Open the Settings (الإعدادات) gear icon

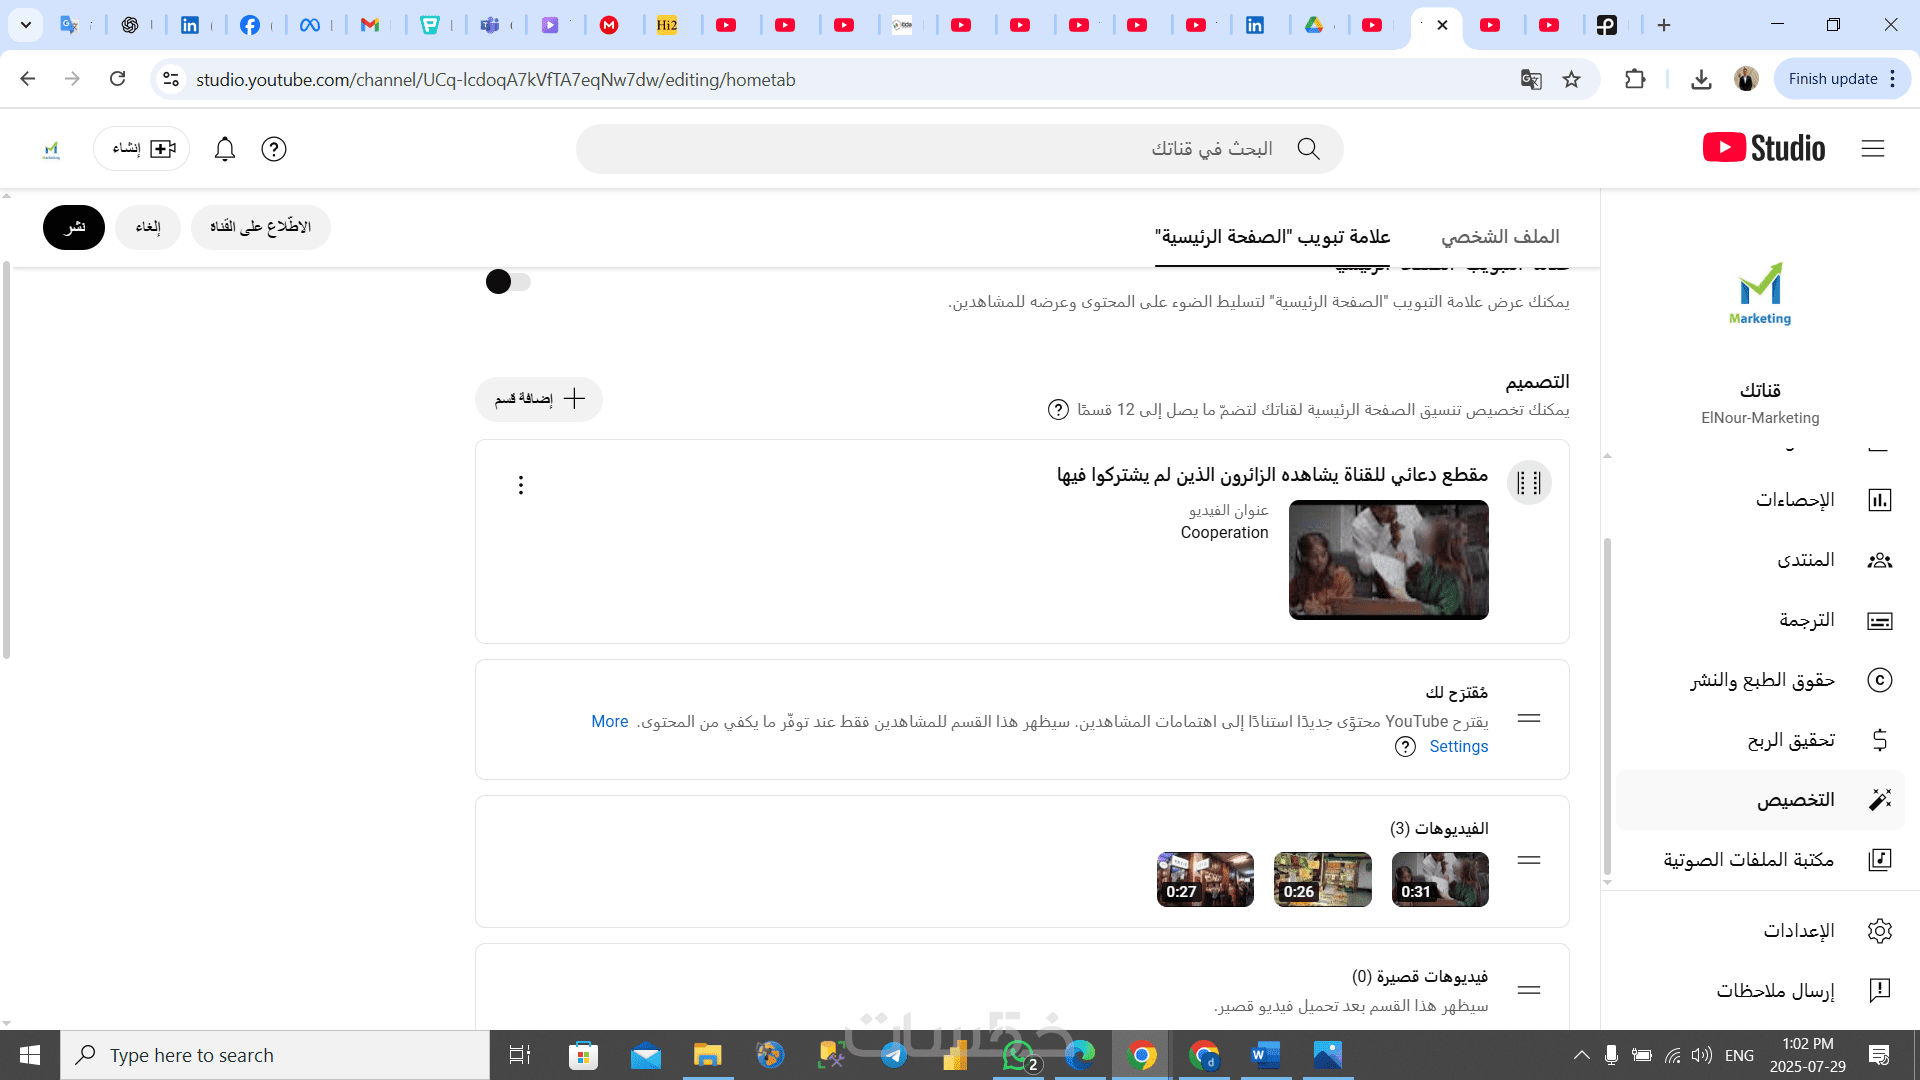tap(1879, 931)
